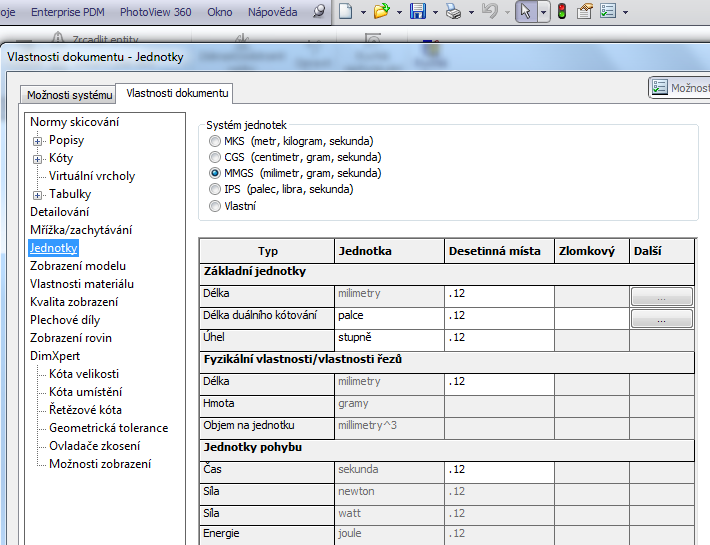Image resolution: width=710 pixels, height=545 pixels.
Task: Click the gramy cell in Hmota row
Action: (389, 406)
